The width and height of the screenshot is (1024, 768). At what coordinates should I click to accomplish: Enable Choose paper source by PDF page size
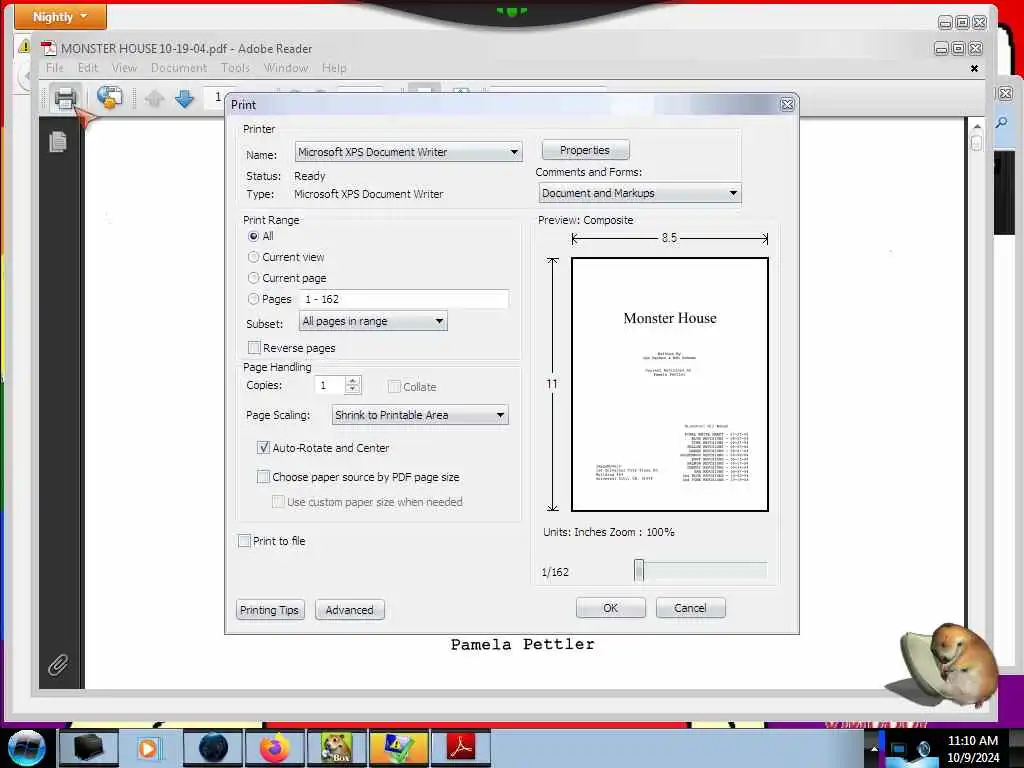pyautogui.click(x=263, y=477)
